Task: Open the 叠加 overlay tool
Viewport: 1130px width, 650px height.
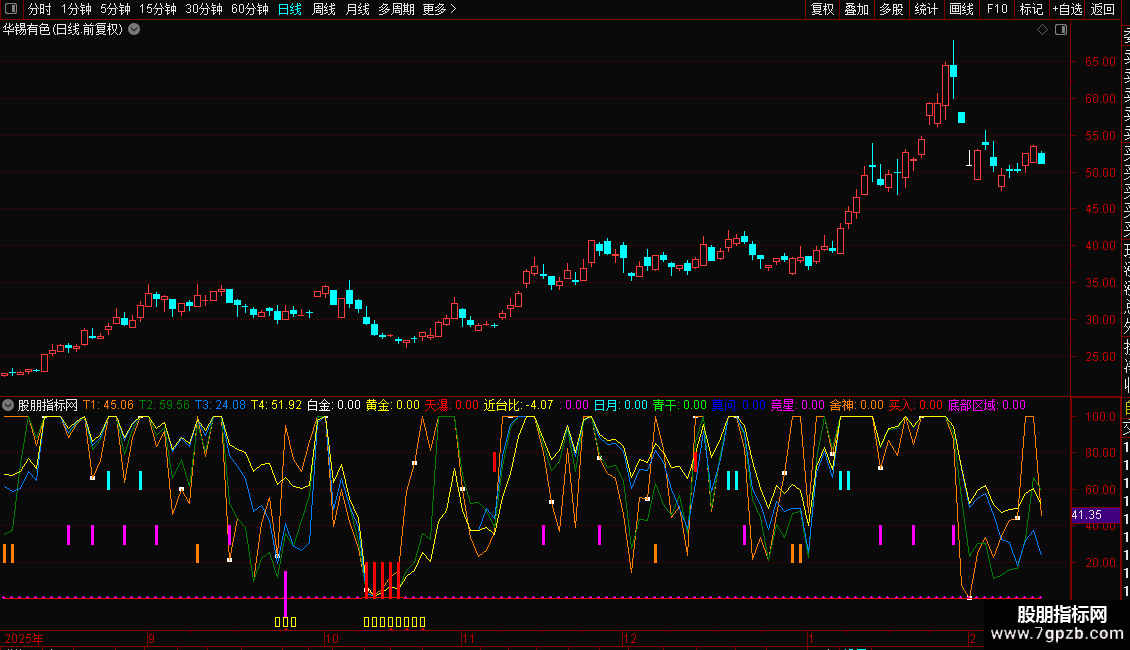Action: tap(857, 9)
